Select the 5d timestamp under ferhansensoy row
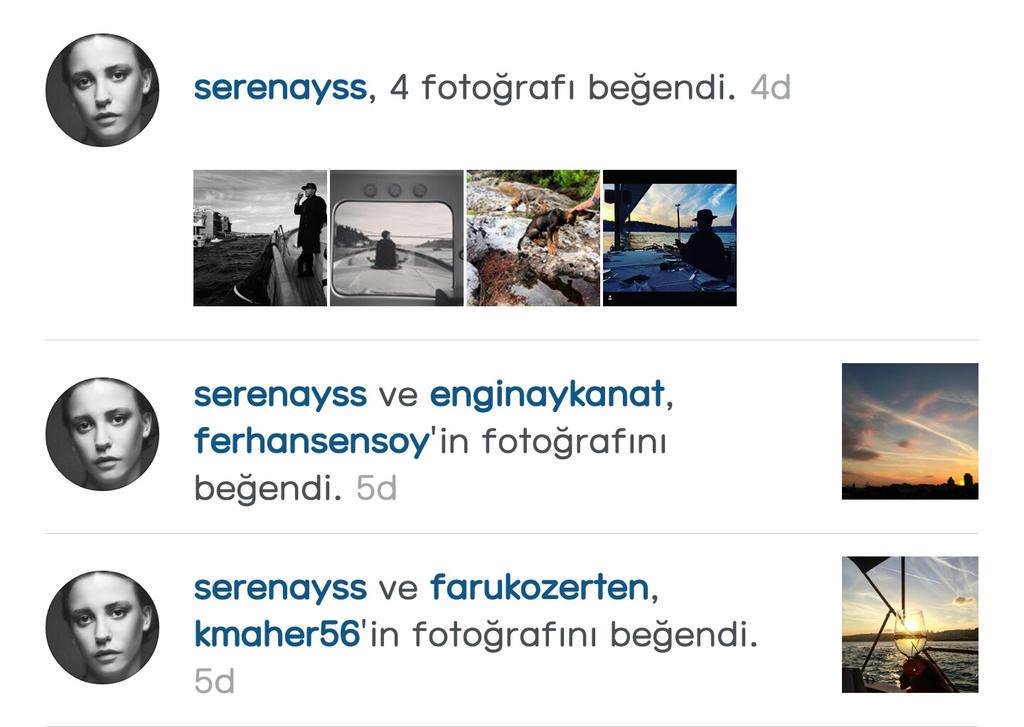Screen dimensions: 1024x727 376,488
